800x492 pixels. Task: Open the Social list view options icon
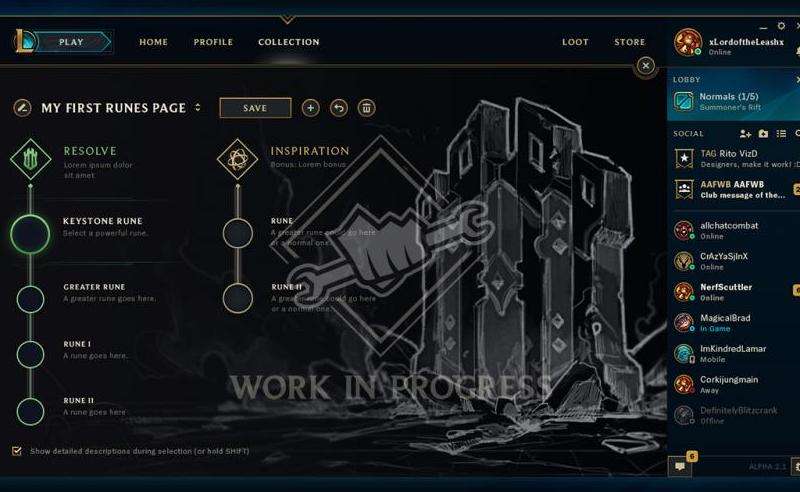click(781, 134)
